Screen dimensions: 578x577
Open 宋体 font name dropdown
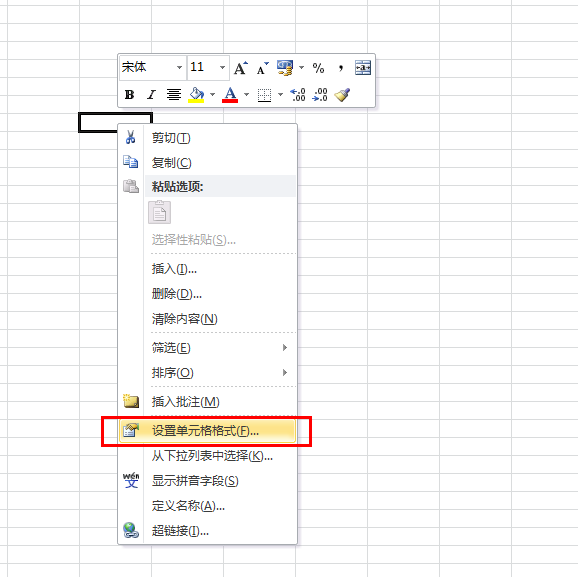pos(180,67)
